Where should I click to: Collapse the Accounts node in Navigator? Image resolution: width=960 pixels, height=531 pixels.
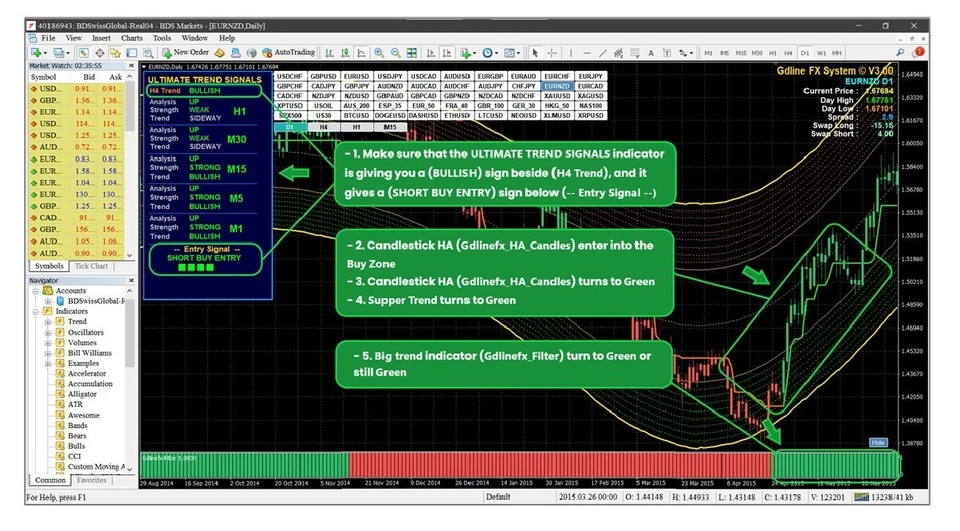tap(36, 291)
